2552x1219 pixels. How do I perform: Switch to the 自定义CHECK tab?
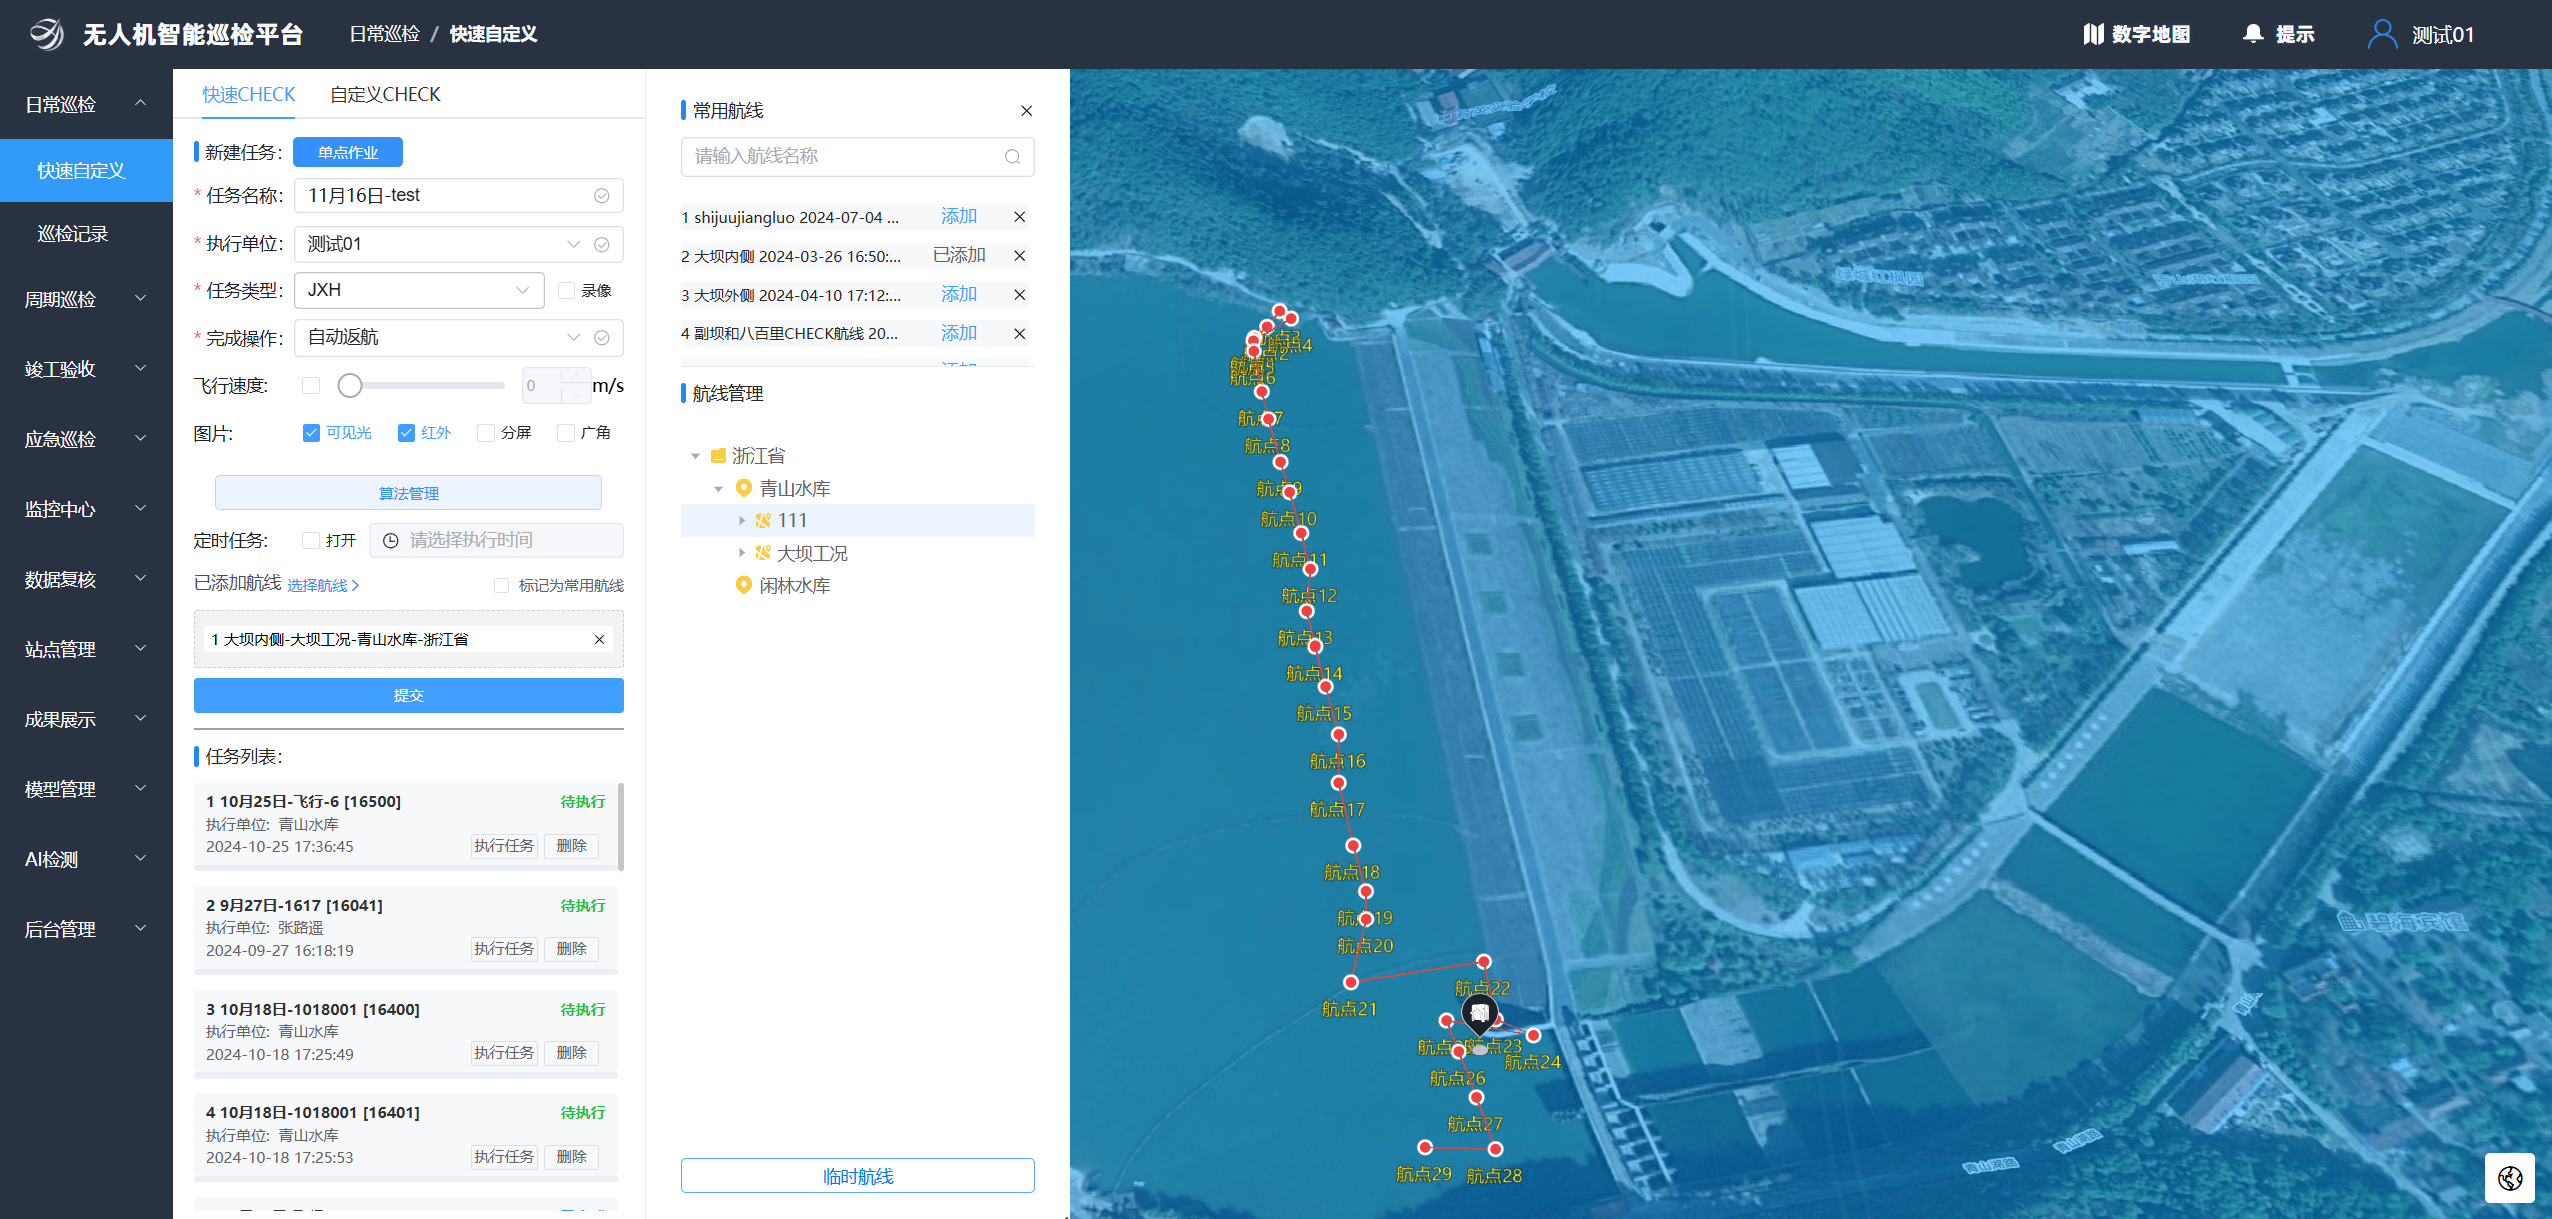coord(385,95)
